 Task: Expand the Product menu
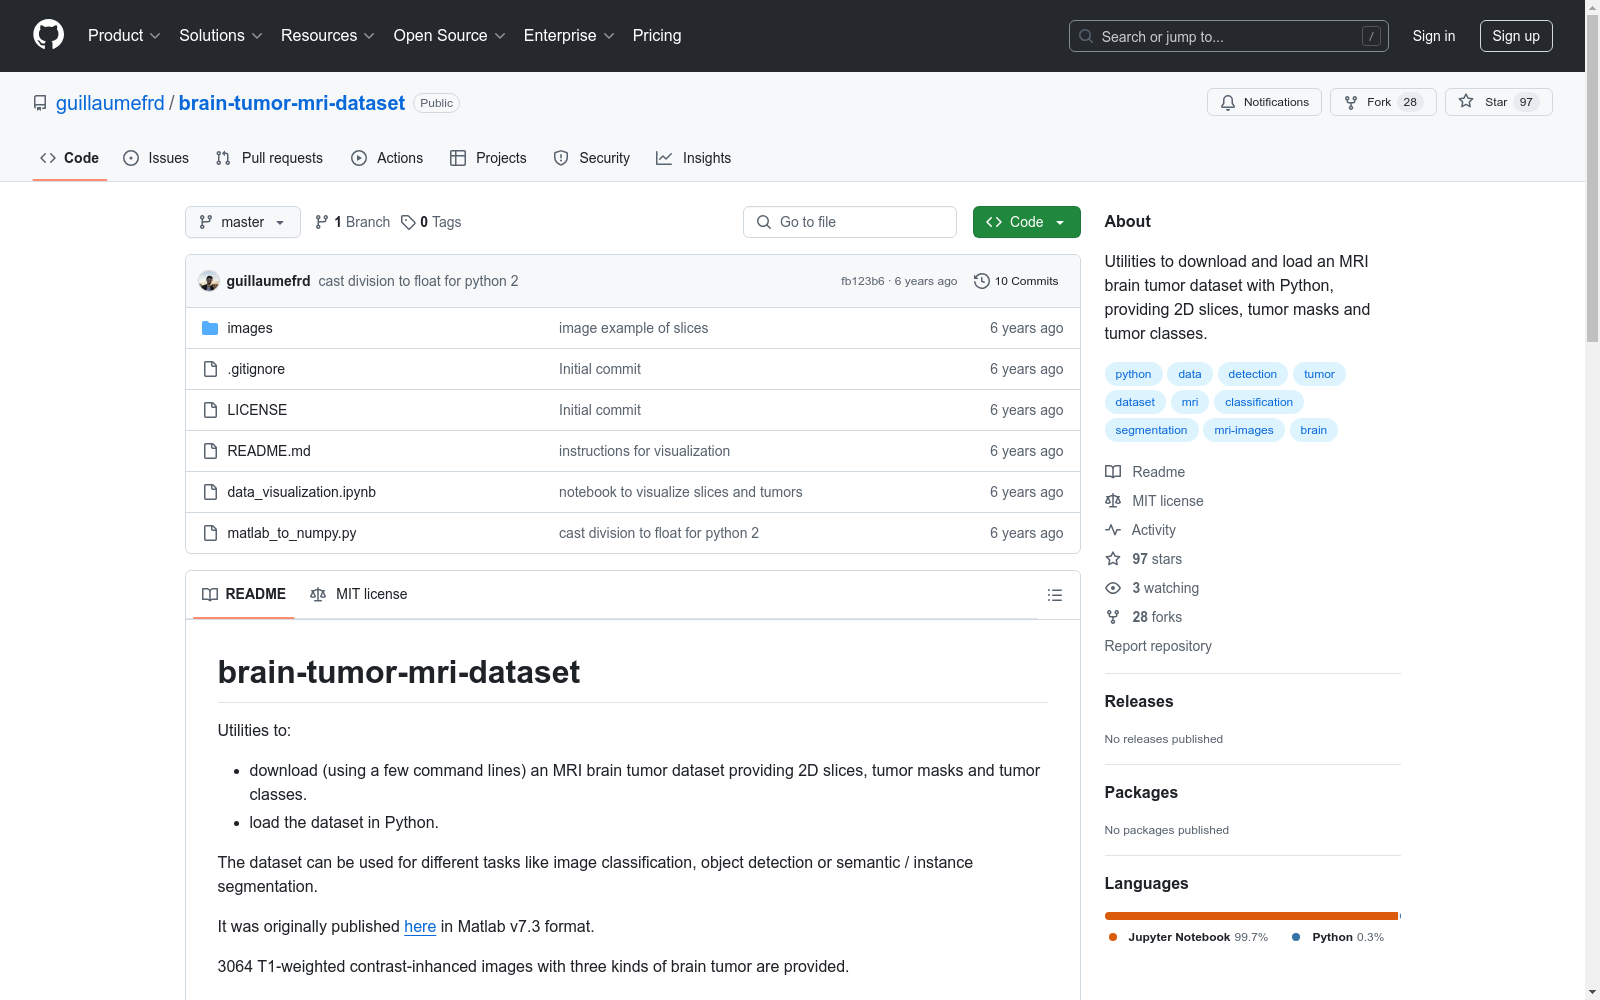124,35
